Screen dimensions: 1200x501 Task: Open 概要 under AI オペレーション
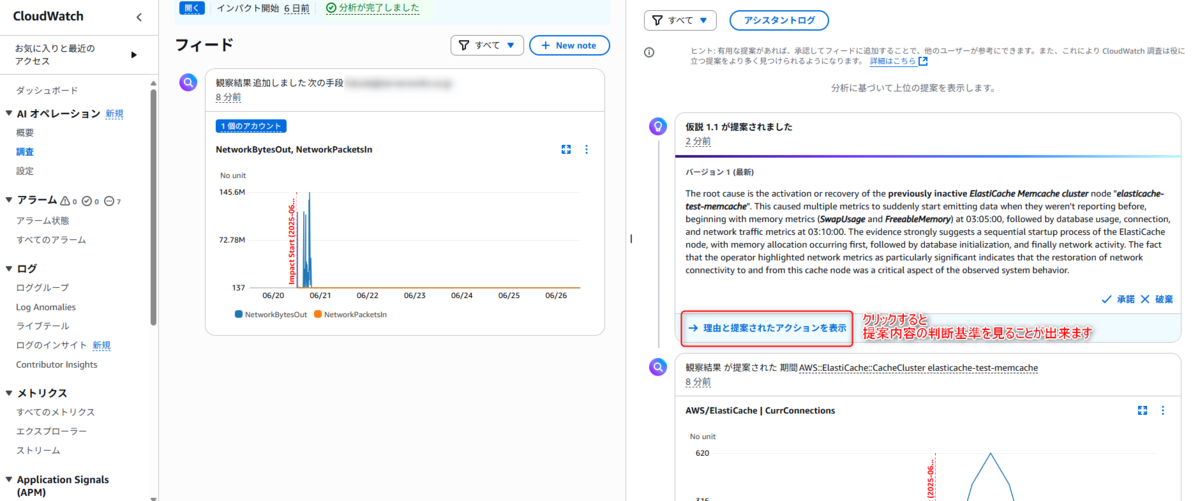point(25,133)
